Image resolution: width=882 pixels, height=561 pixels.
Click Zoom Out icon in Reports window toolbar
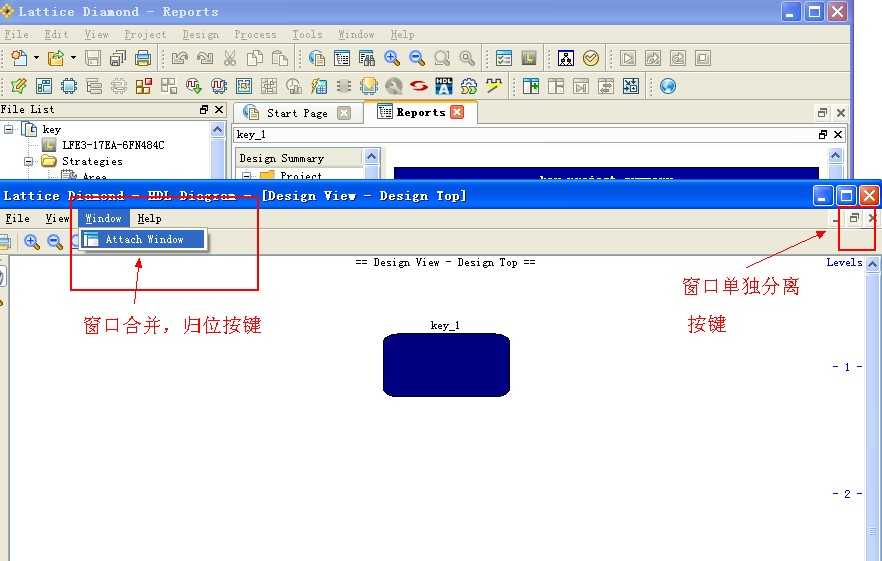[417, 58]
